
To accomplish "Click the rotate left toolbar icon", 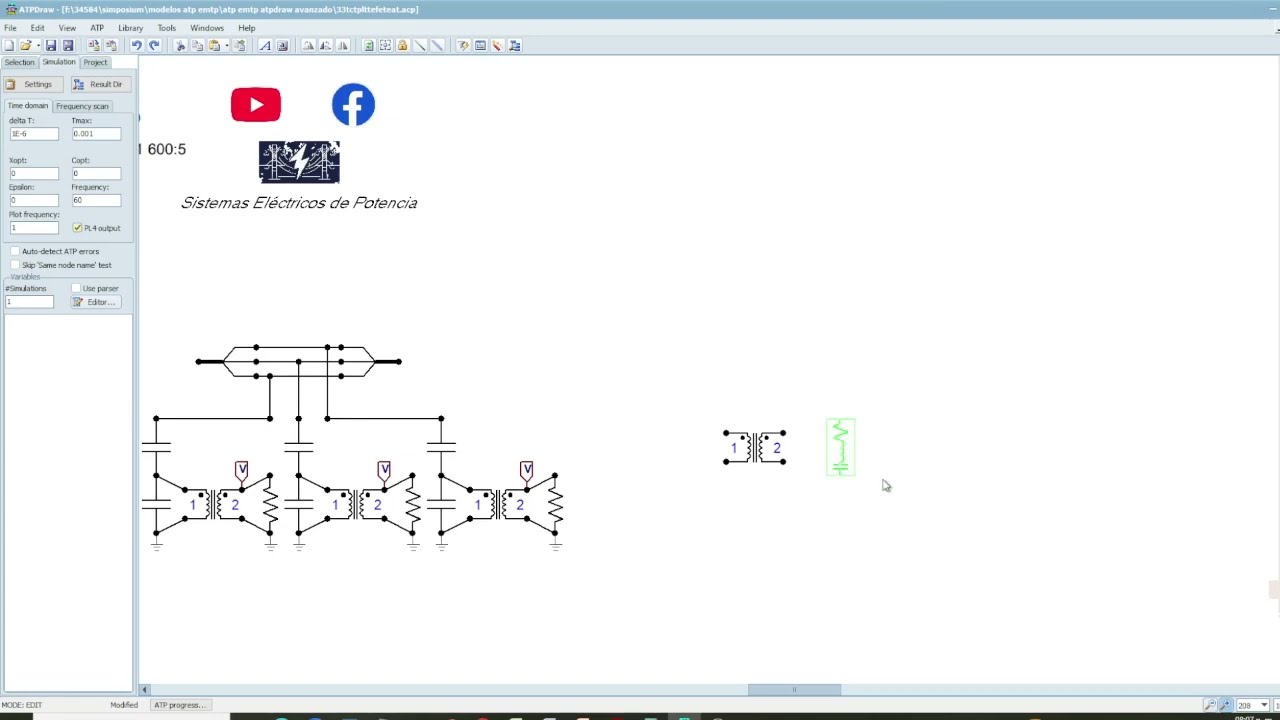I will 308,45.
